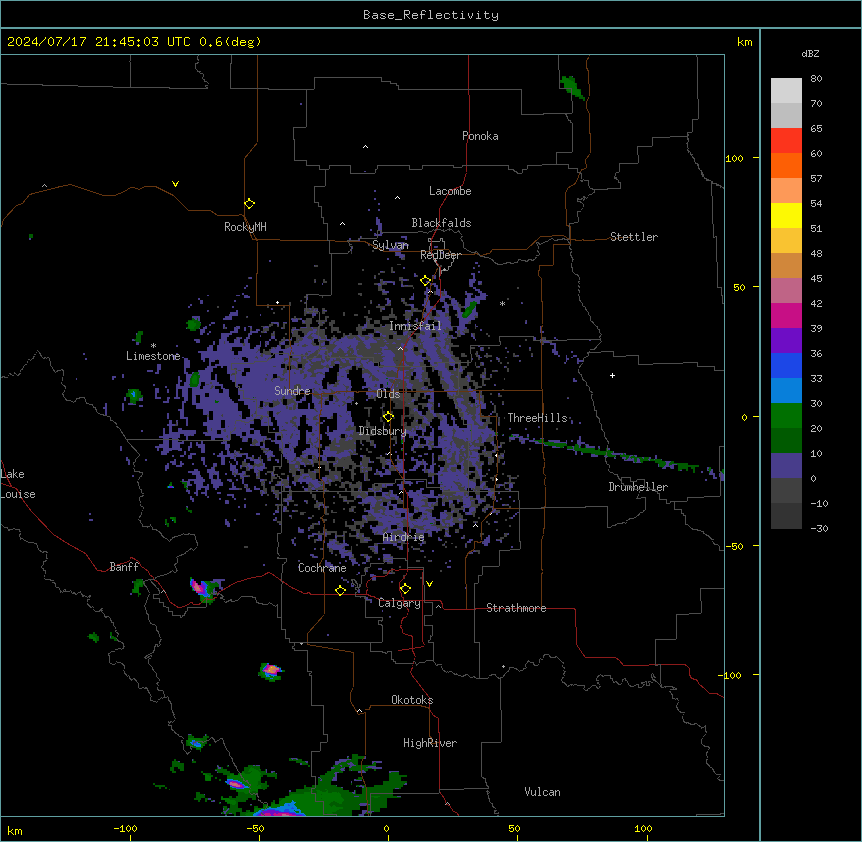Click the yellow V marker east of Calgary

429,584
